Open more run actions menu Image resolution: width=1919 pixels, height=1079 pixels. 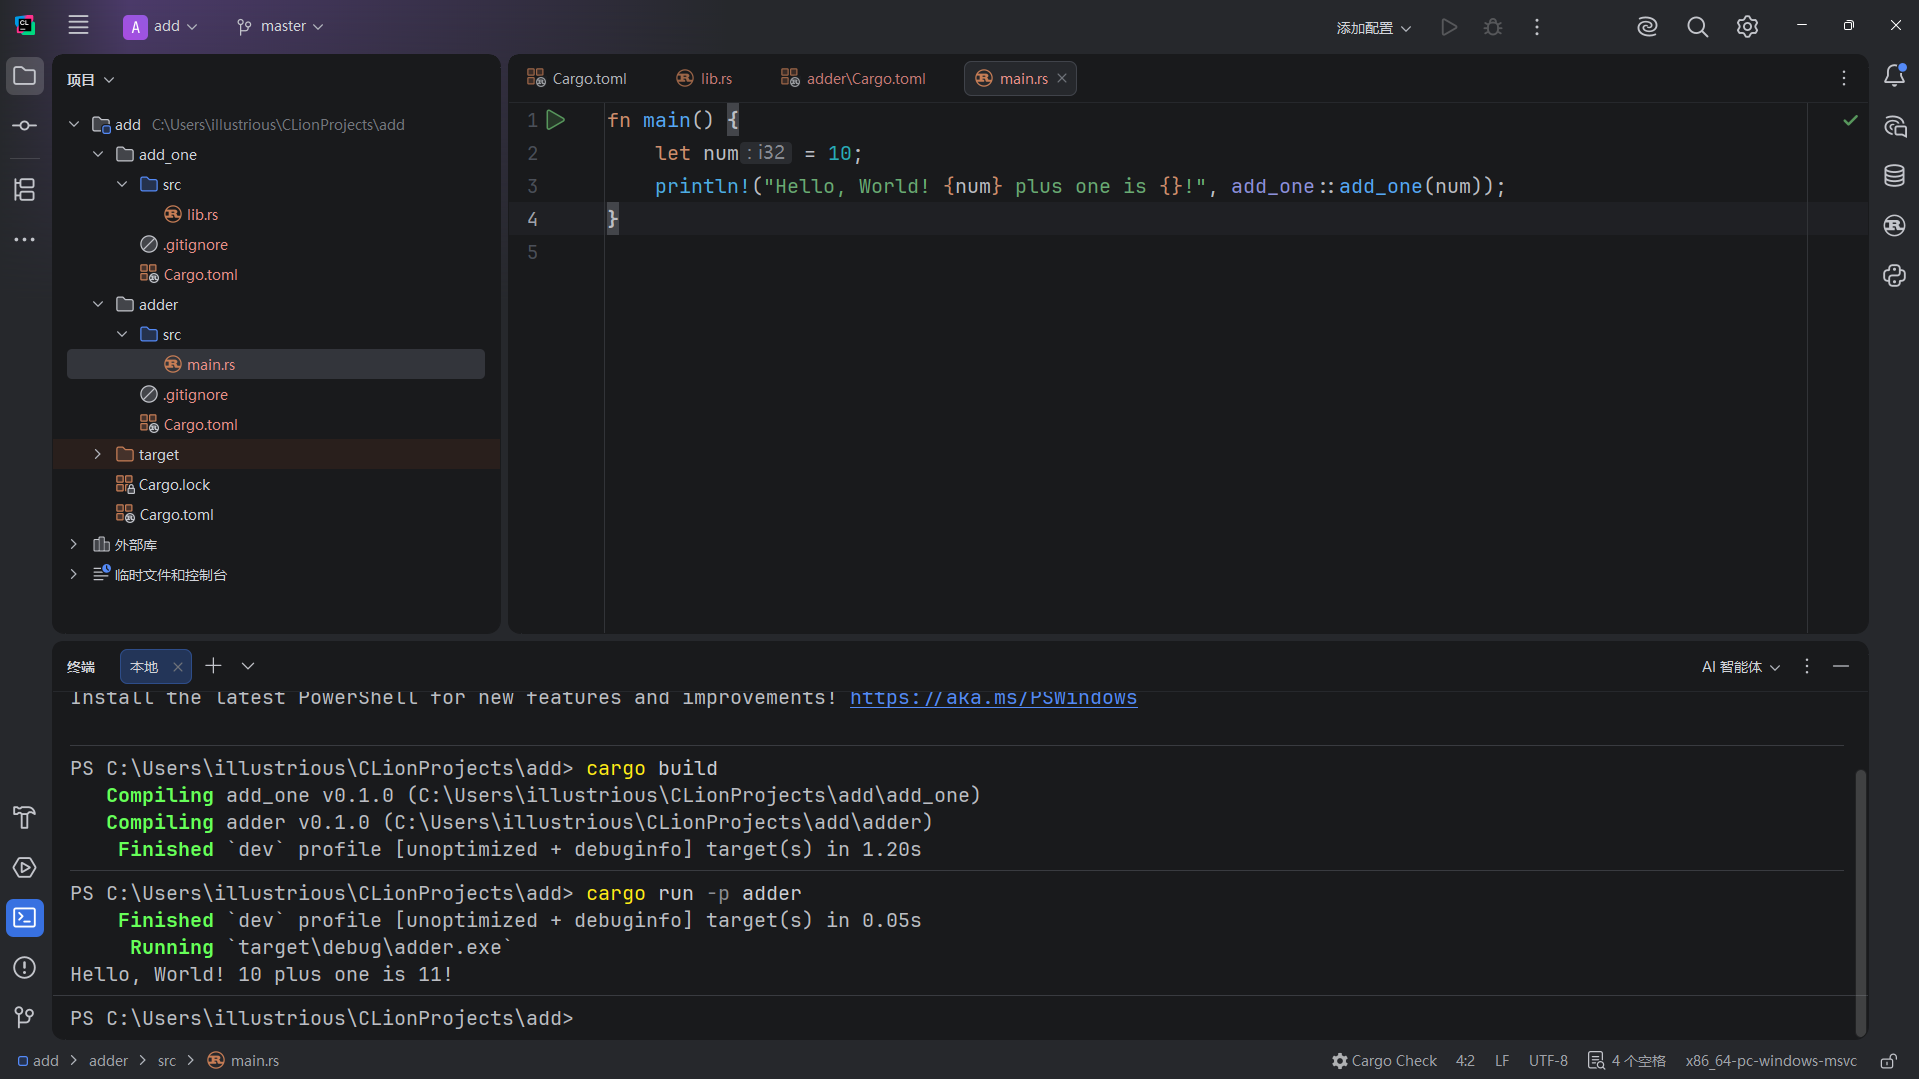click(1537, 27)
